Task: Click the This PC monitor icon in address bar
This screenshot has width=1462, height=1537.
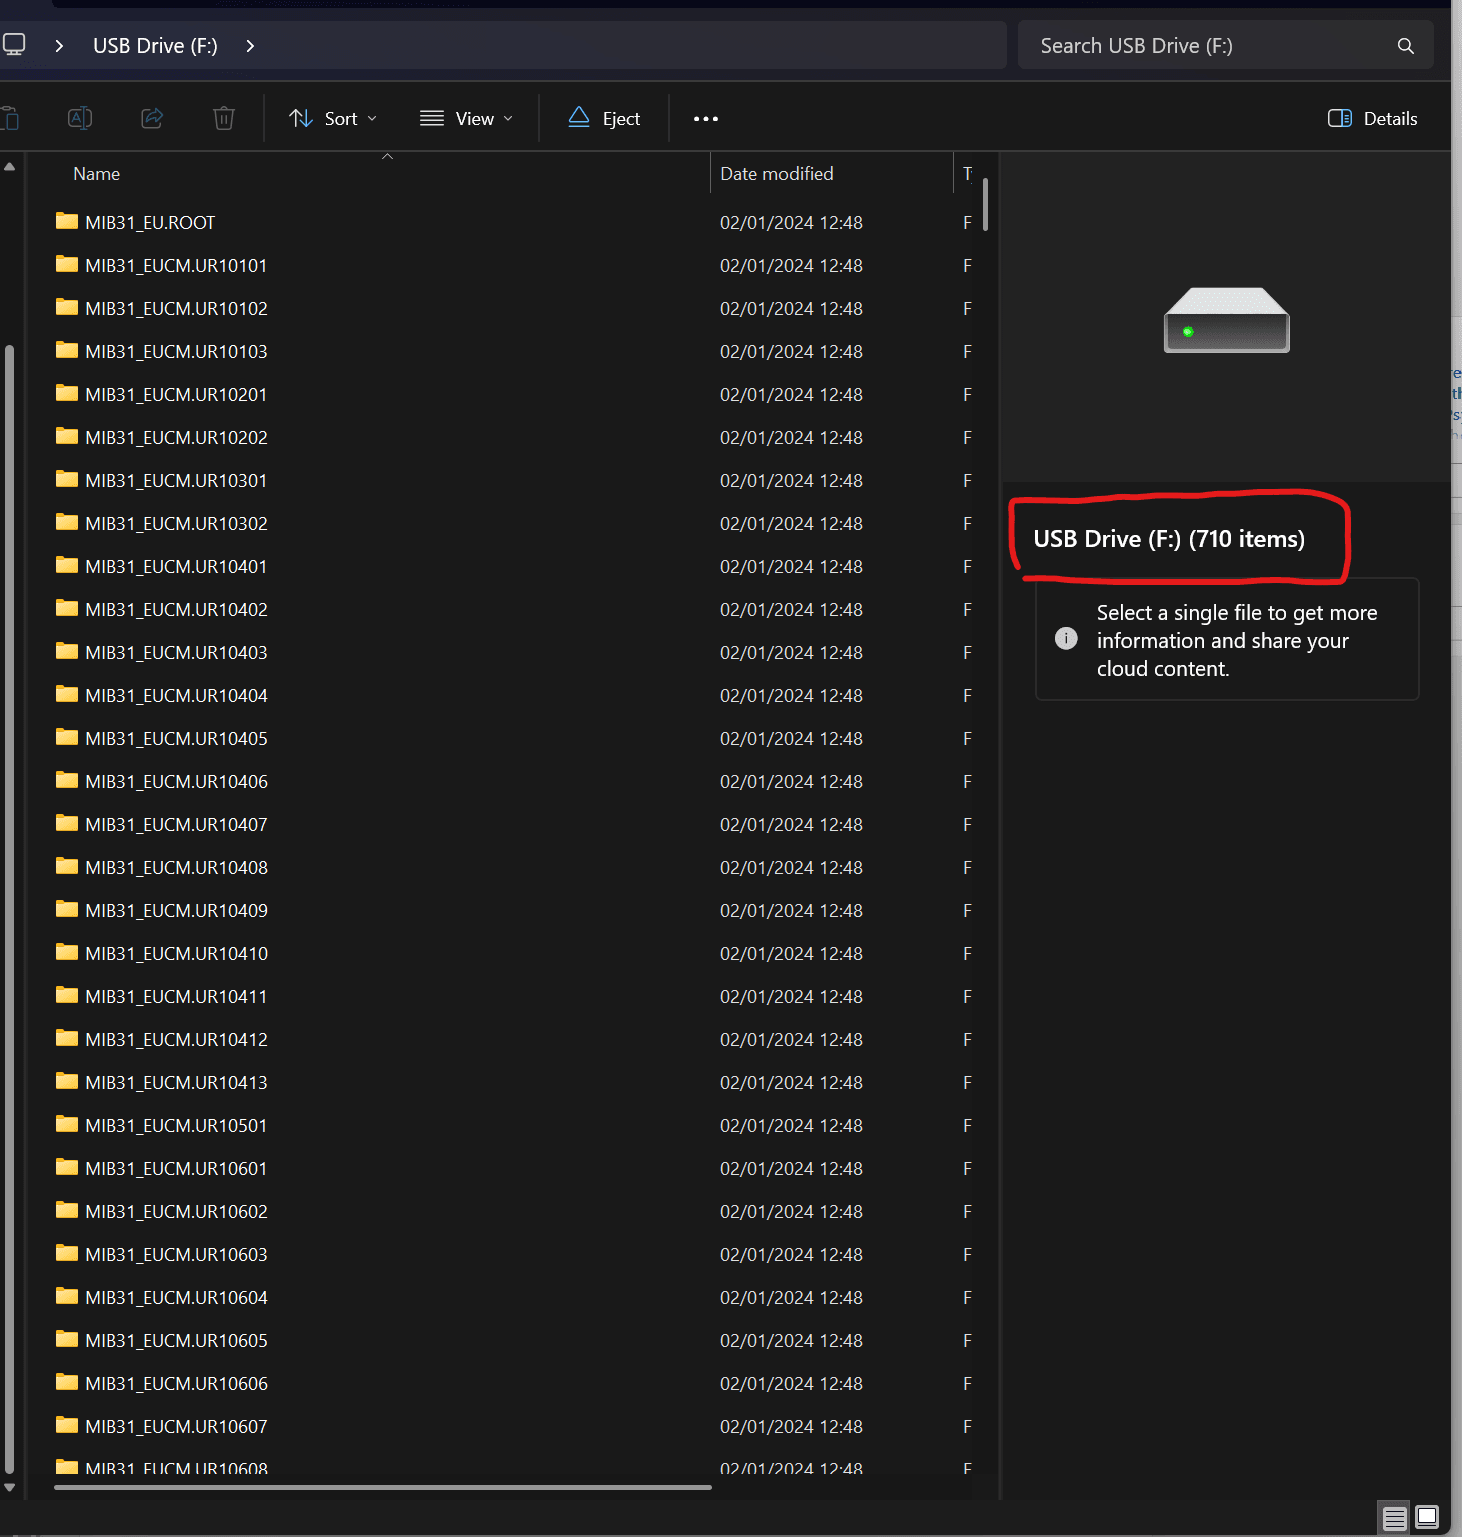Action: coord(14,45)
